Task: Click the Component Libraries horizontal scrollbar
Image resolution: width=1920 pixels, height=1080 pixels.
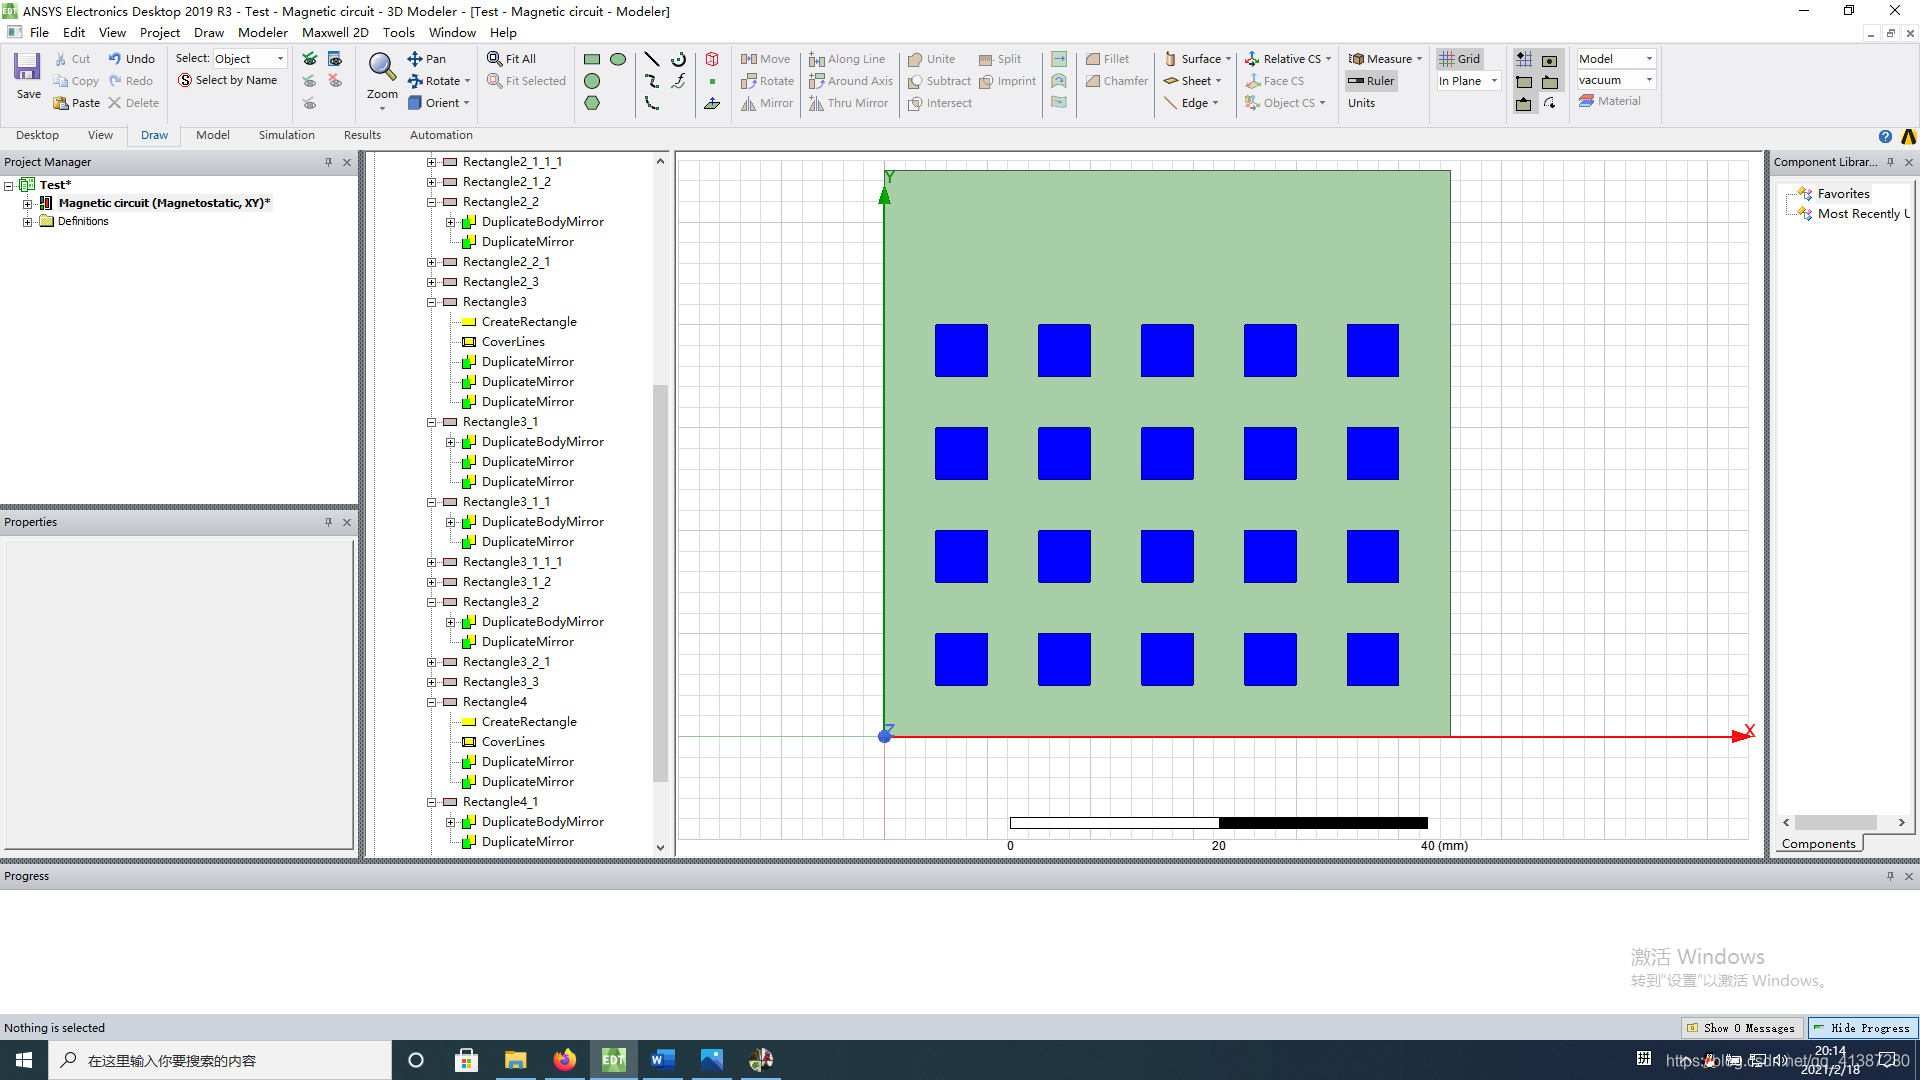Action: [1836, 823]
